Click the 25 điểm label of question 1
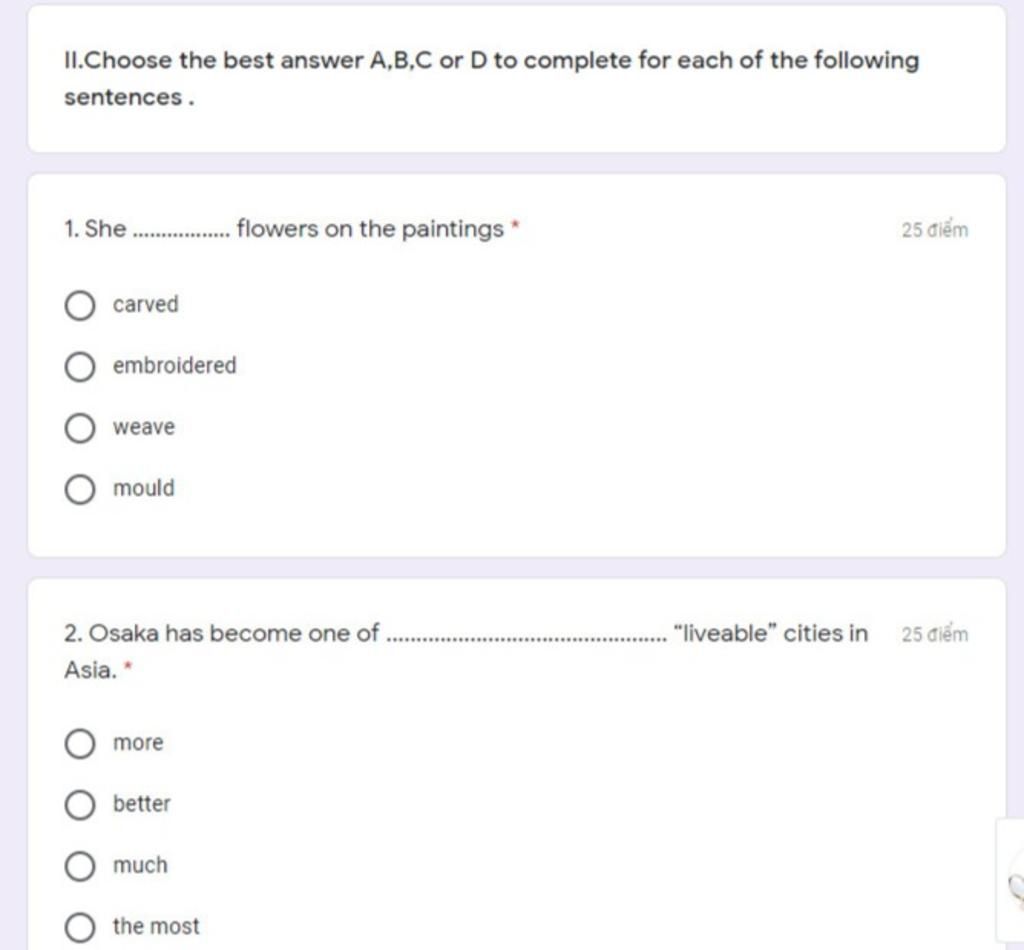Screen dimensions: 1024x950 pos(935,229)
